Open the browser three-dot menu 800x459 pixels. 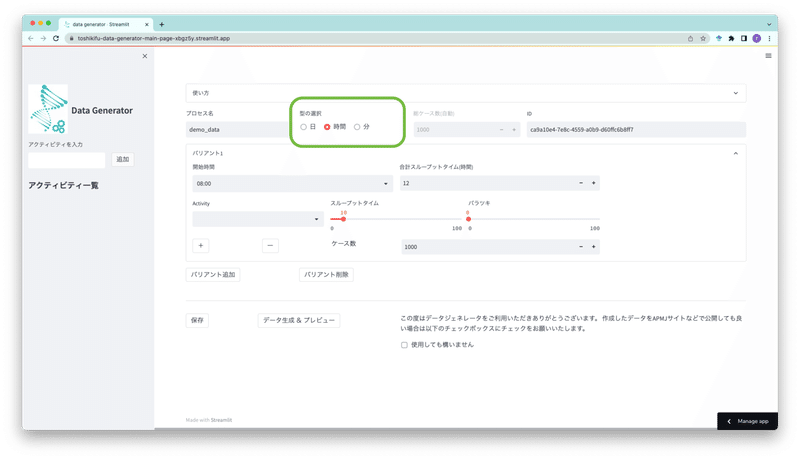tap(769, 38)
